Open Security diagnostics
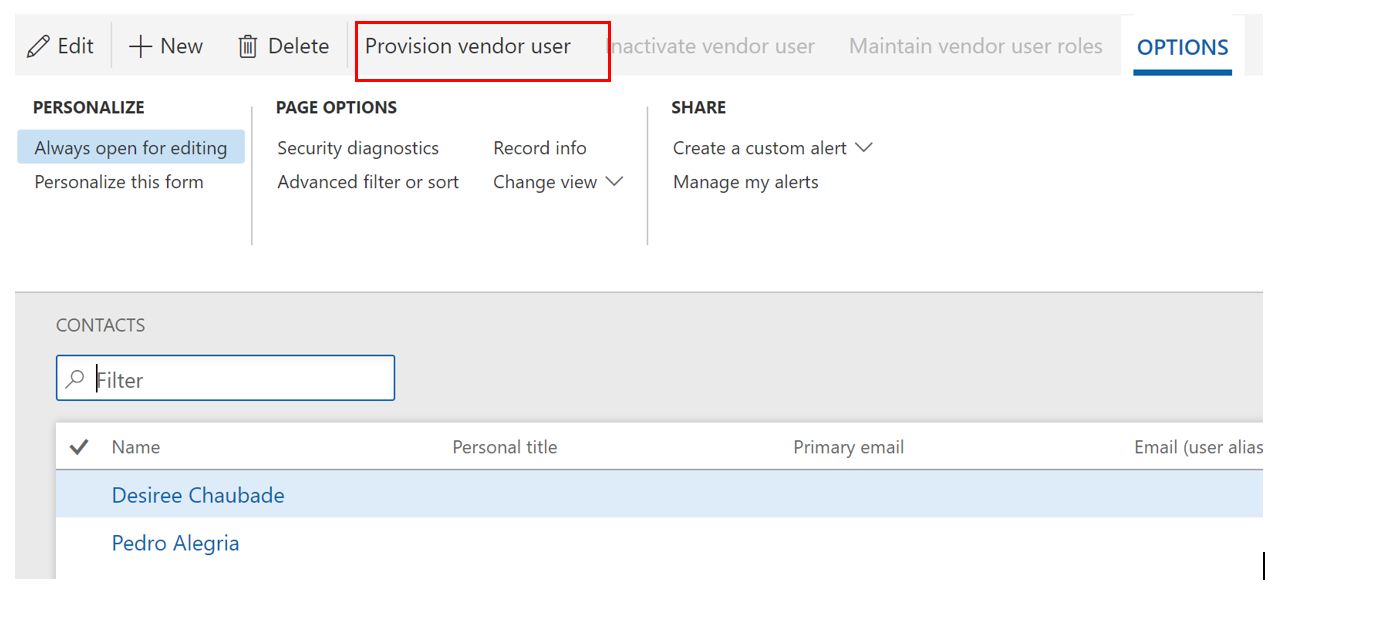1379x618 pixels. pyautogui.click(x=358, y=148)
